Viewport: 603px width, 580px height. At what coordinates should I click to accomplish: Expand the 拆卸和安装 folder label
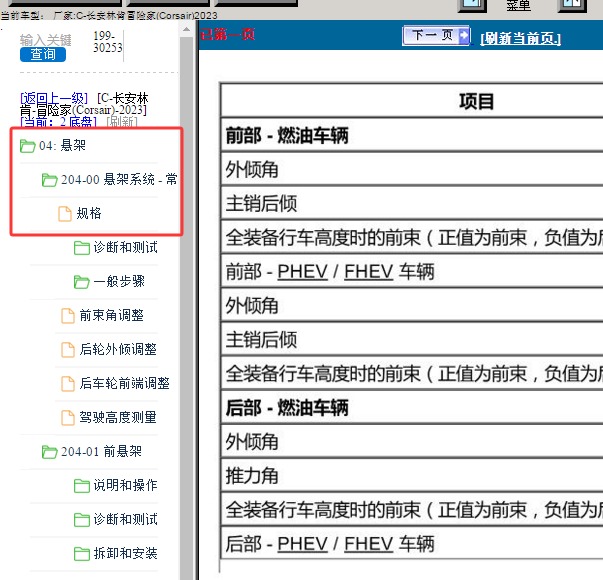tap(125, 553)
